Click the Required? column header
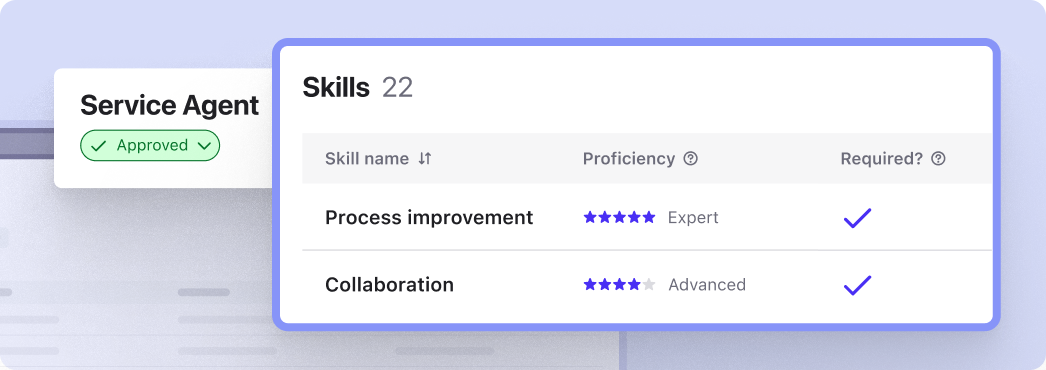 point(881,159)
